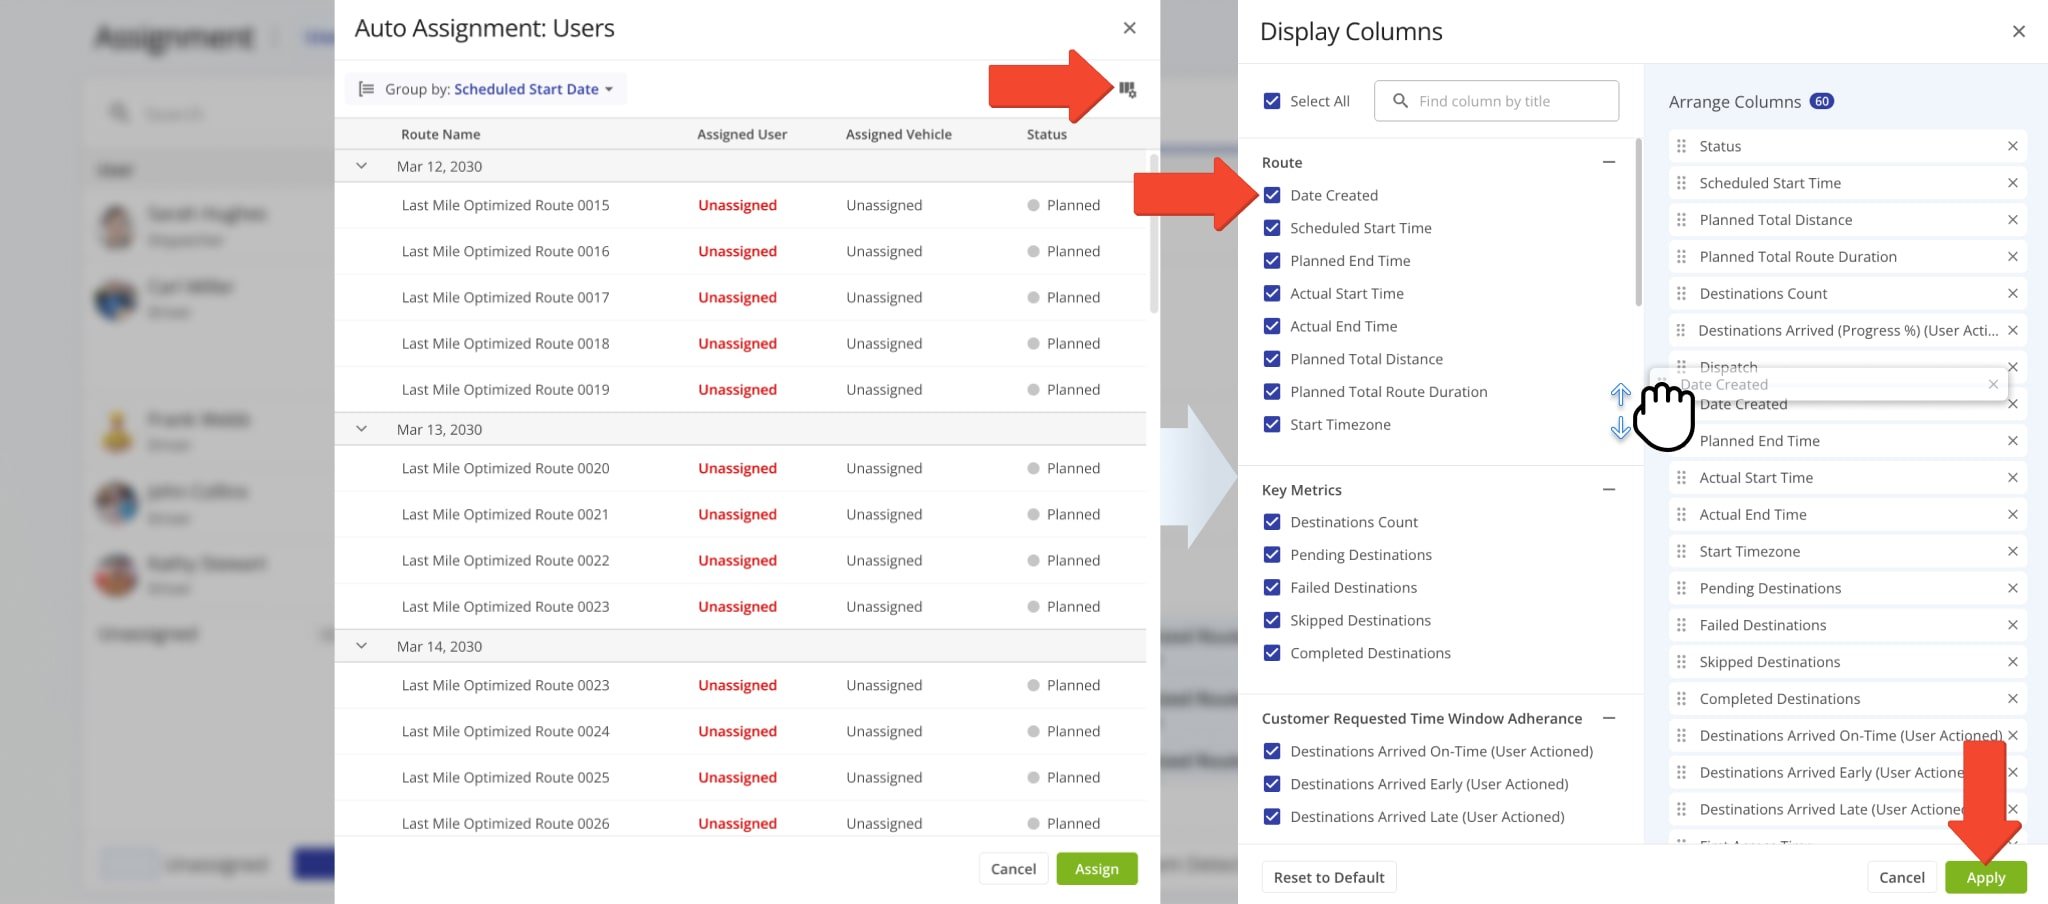The image size is (2048, 904).
Task: Click the blue down arrow near Date Created
Action: click(1621, 430)
